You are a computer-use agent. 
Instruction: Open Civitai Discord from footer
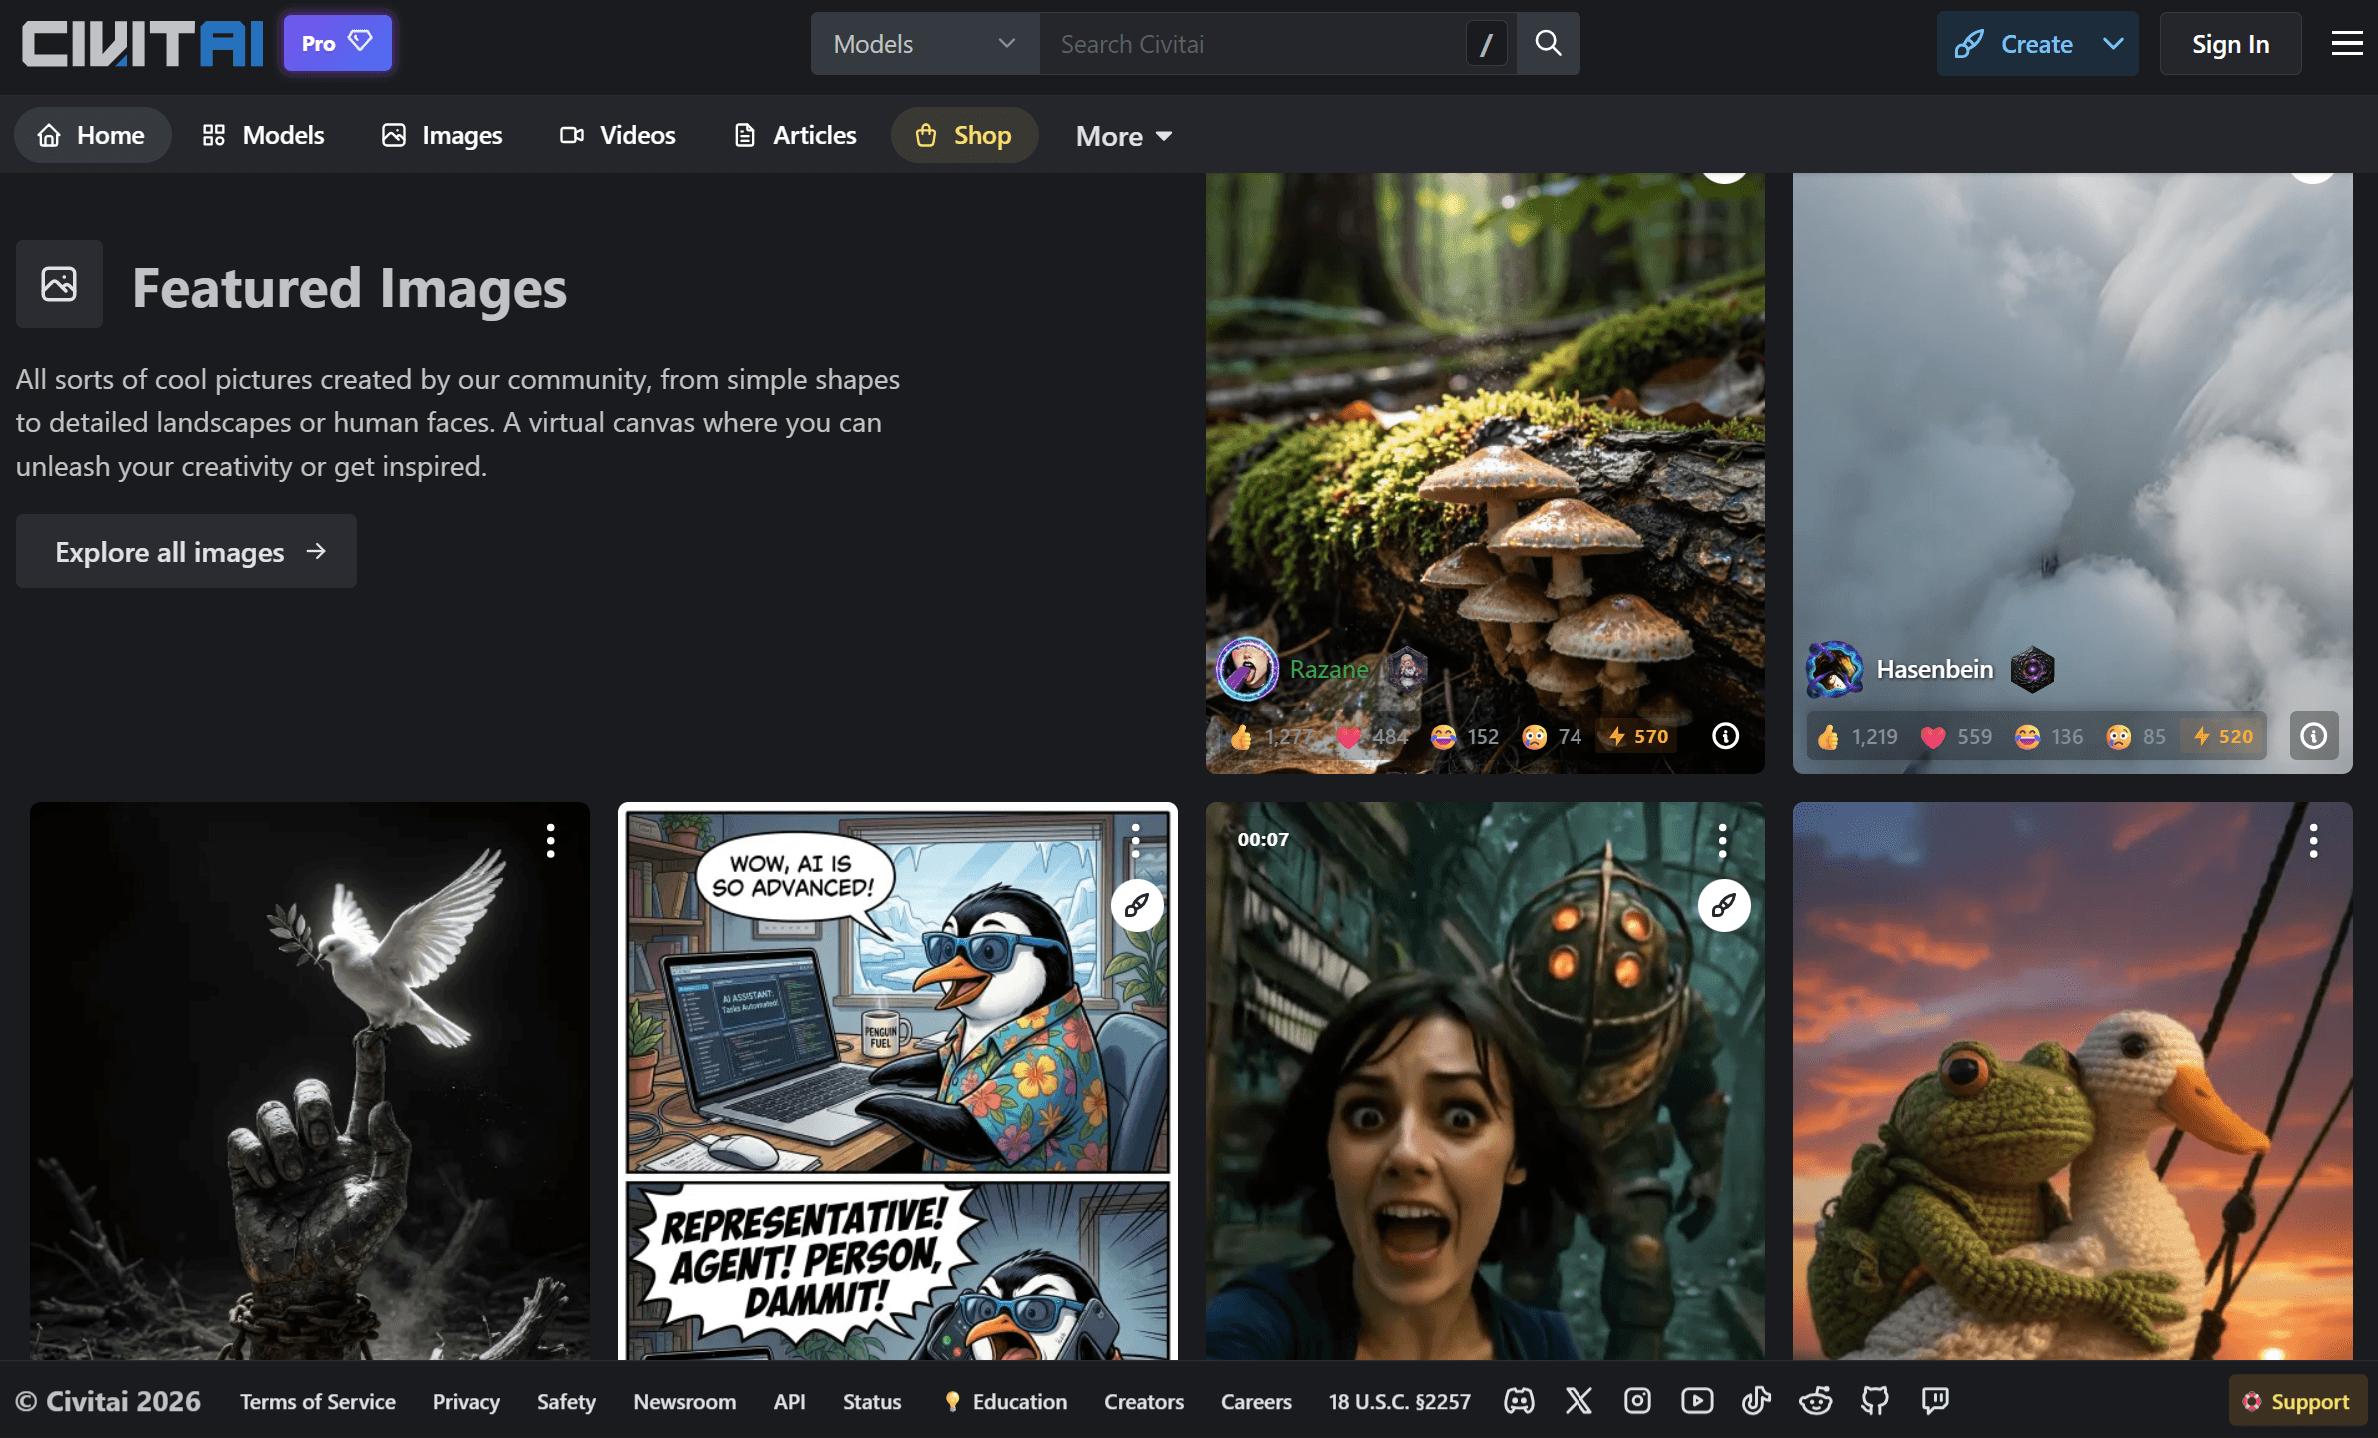(1519, 1401)
